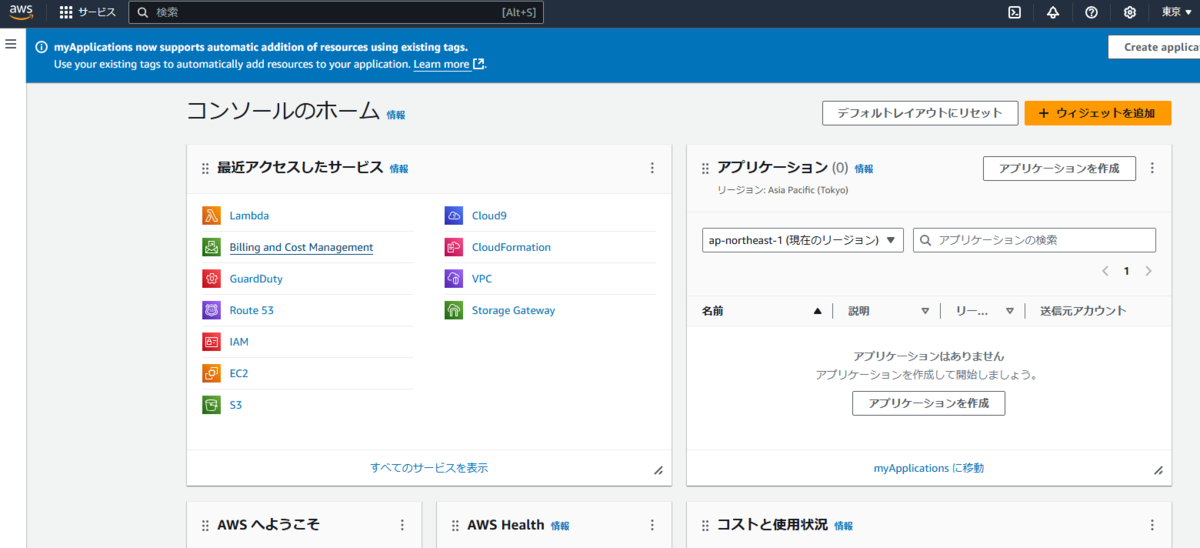Viewport: 1200px width, 548px height.
Task: Open the Route 53 link
Action: coord(252,310)
